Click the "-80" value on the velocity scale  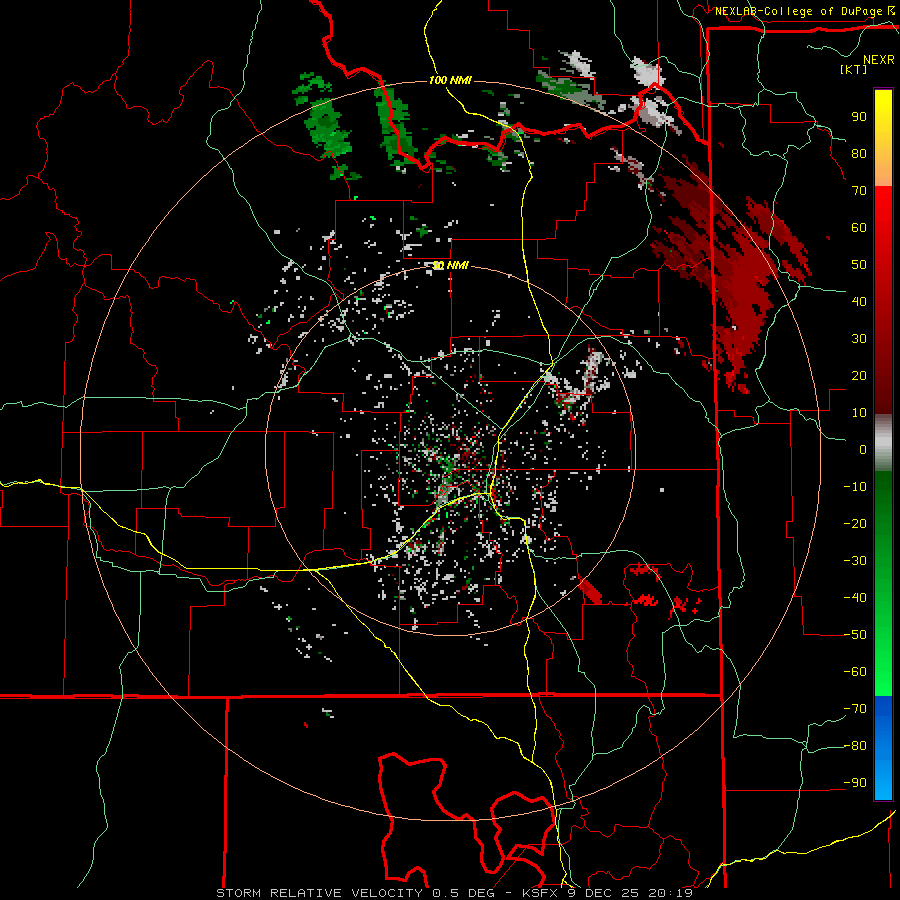tap(855, 746)
